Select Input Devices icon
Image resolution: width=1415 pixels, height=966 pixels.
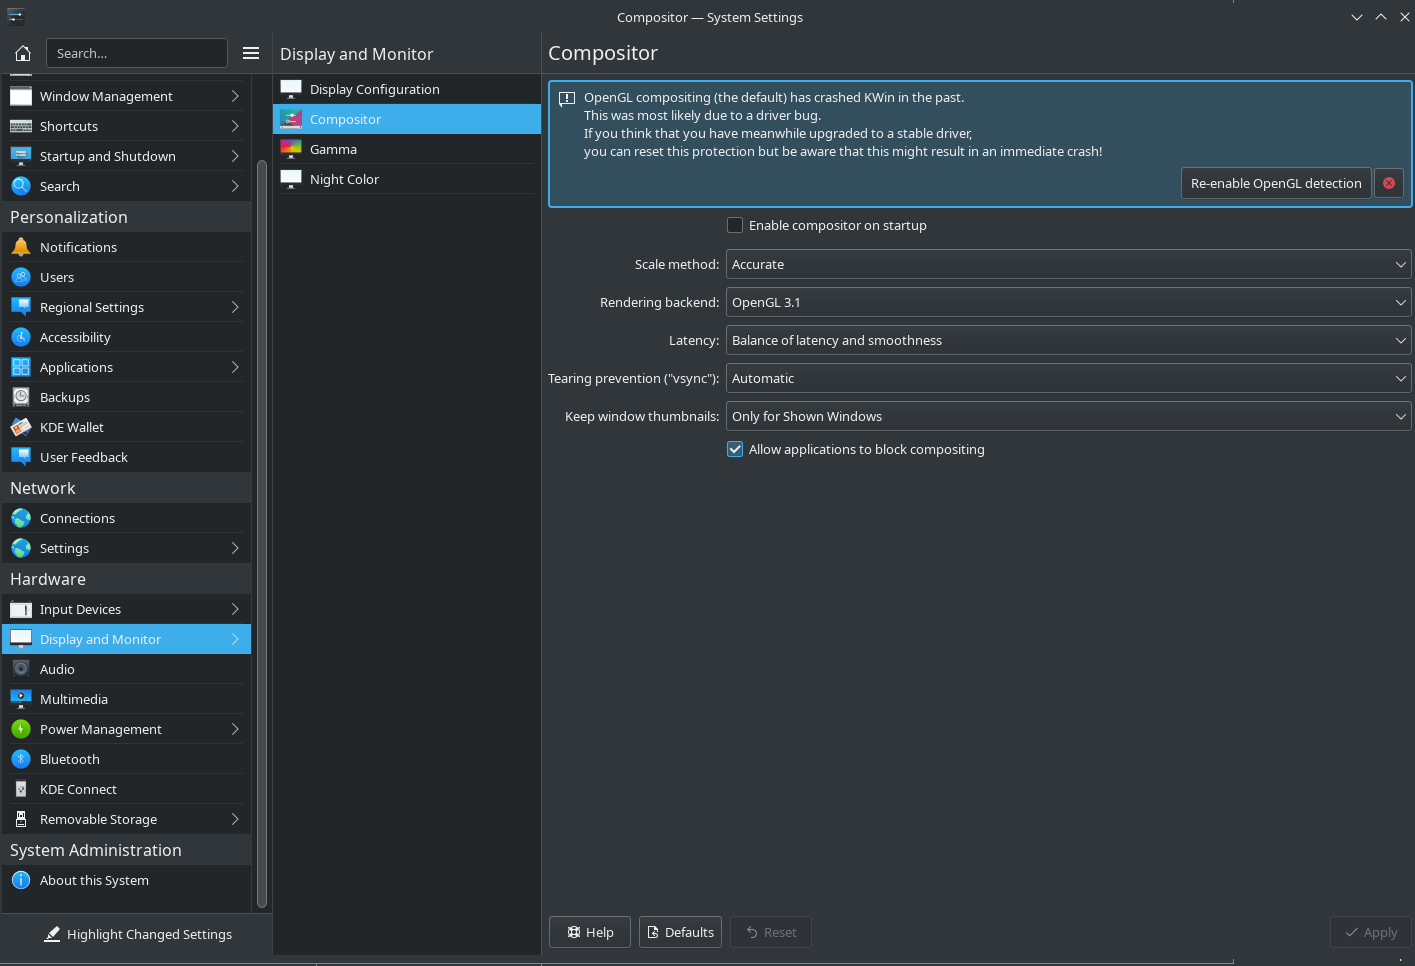point(21,609)
